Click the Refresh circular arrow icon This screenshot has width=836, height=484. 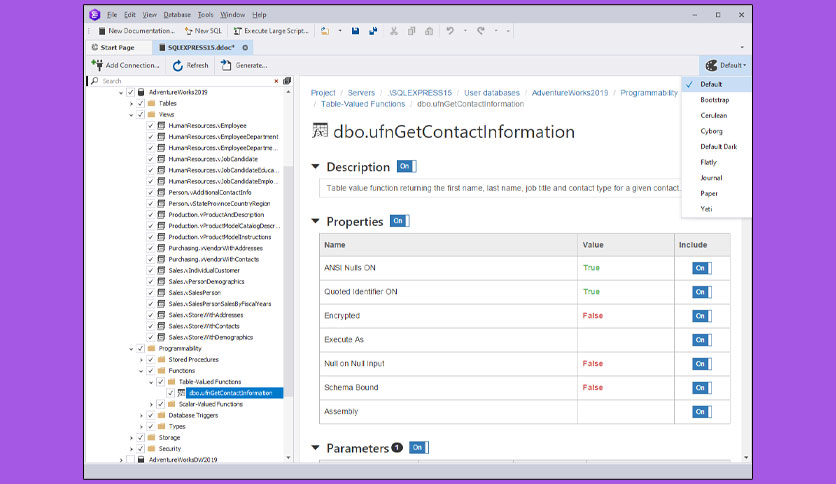coord(178,66)
